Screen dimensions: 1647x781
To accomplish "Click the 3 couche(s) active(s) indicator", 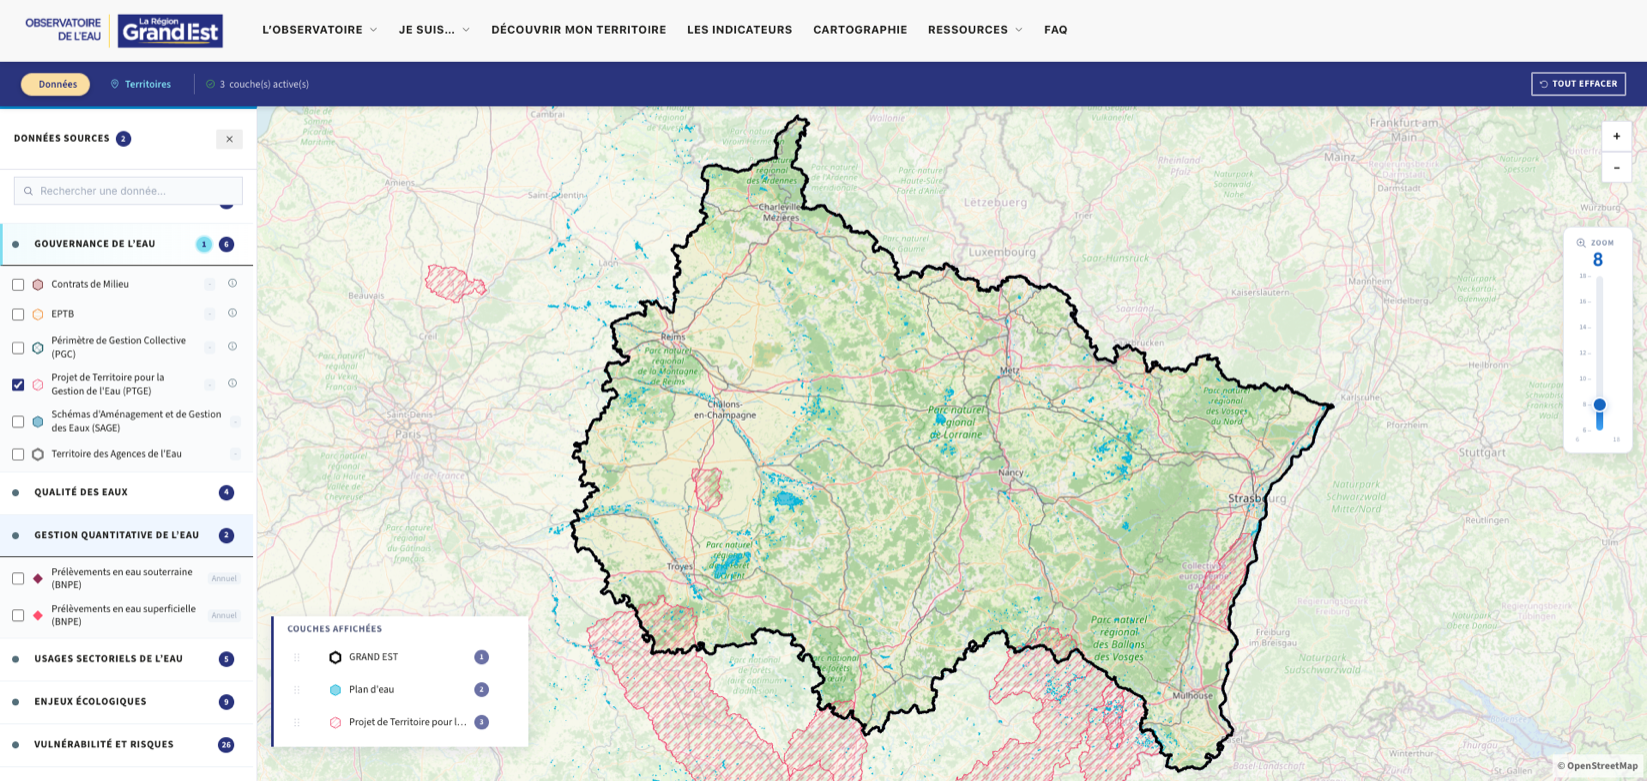I will click(x=257, y=84).
